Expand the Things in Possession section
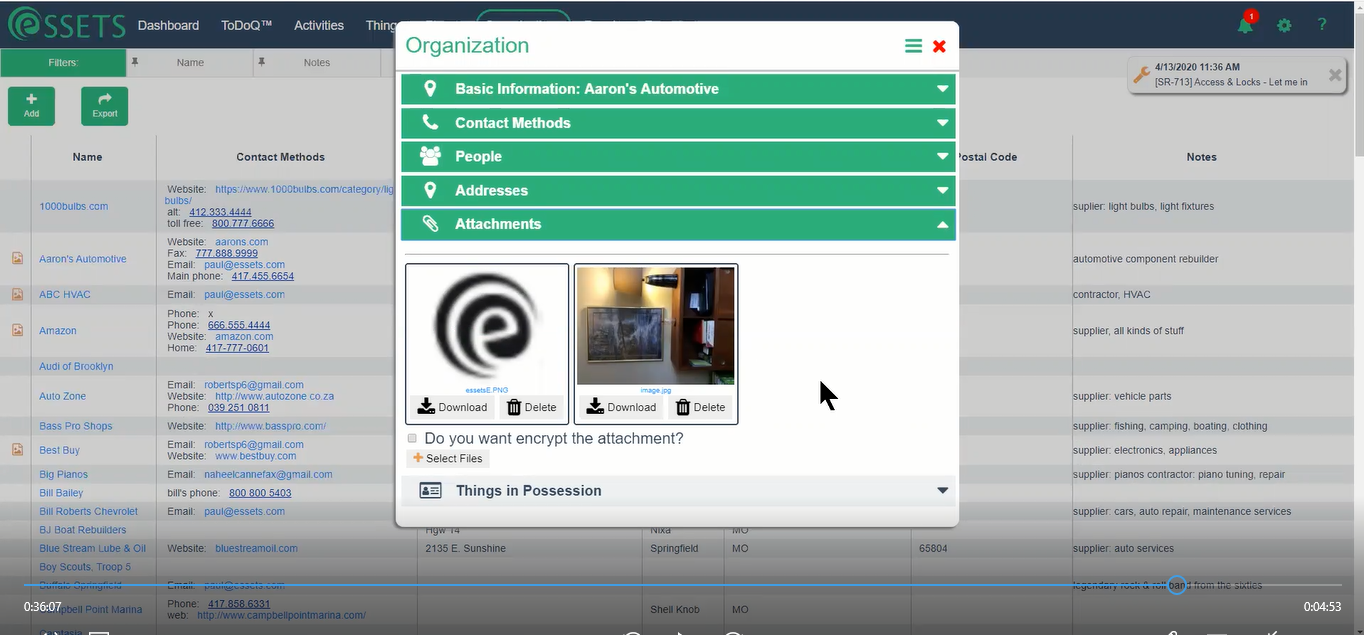1364x635 pixels. pos(678,491)
